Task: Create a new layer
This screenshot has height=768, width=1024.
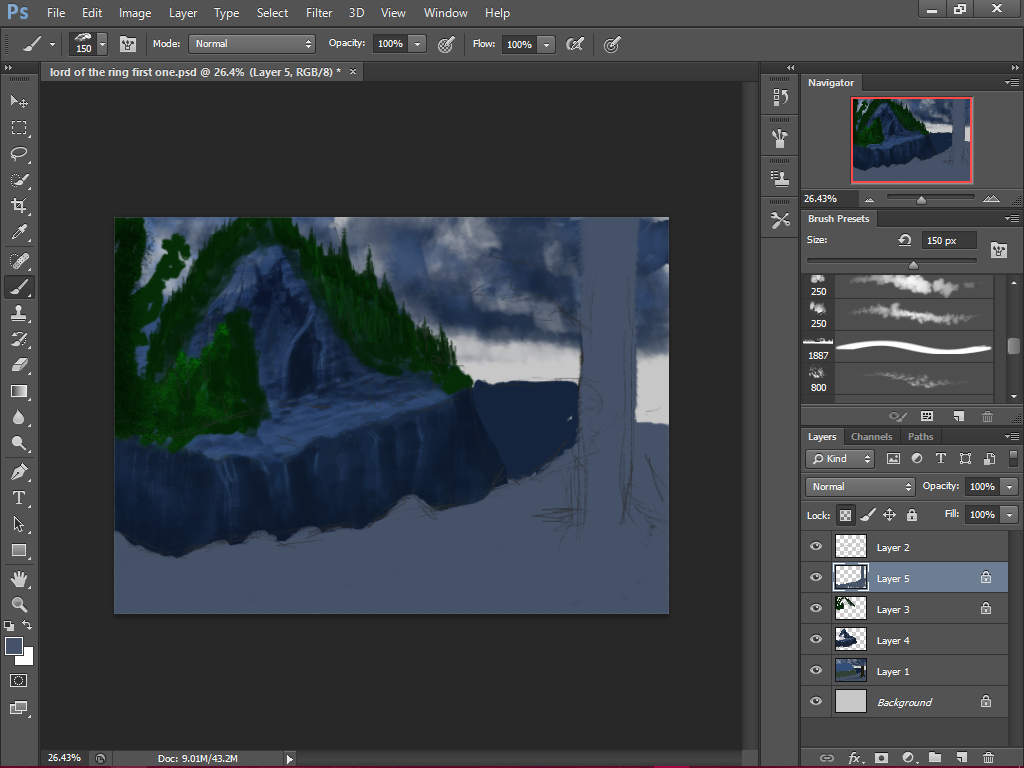Action: point(961,758)
